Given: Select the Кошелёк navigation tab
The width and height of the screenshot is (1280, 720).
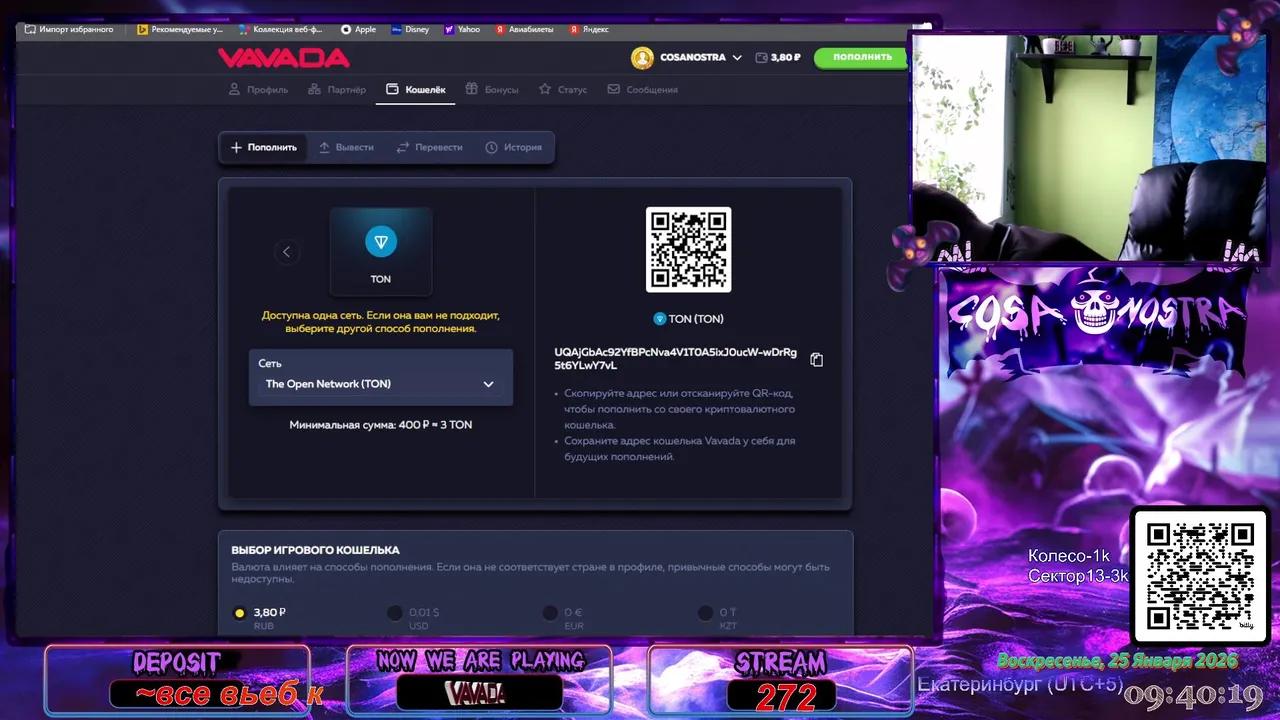Looking at the screenshot, I should coord(415,89).
